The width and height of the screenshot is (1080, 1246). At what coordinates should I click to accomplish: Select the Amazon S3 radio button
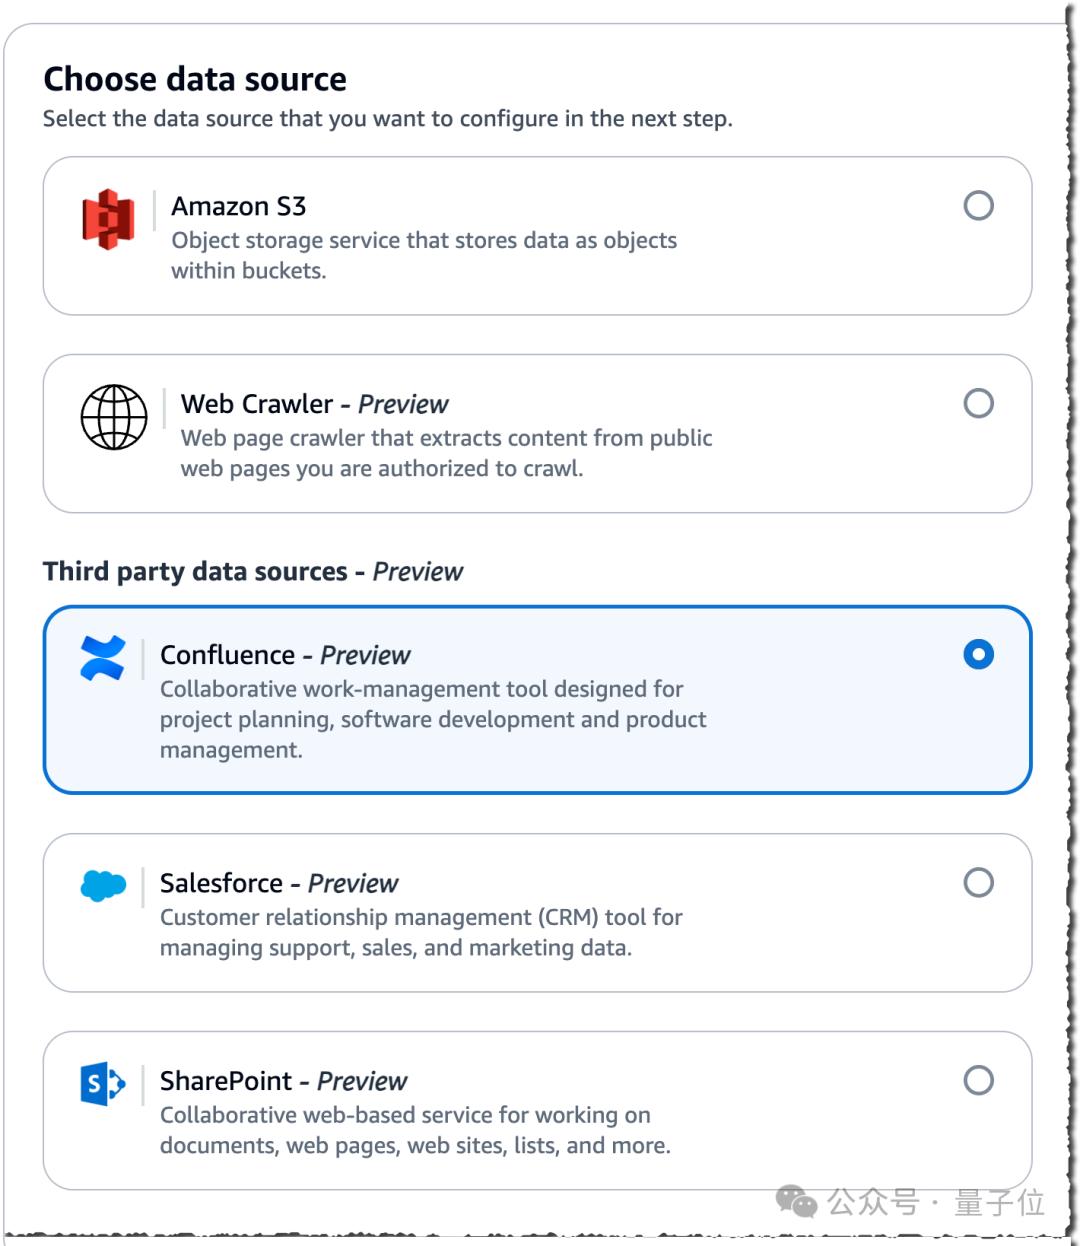click(978, 205)
